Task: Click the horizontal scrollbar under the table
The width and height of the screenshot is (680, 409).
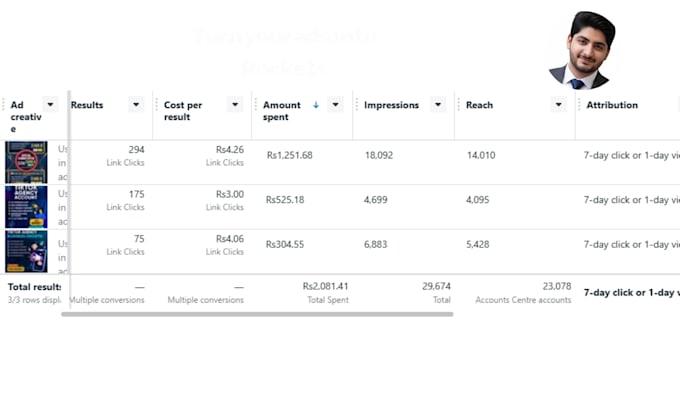Action: click(257, 314)
